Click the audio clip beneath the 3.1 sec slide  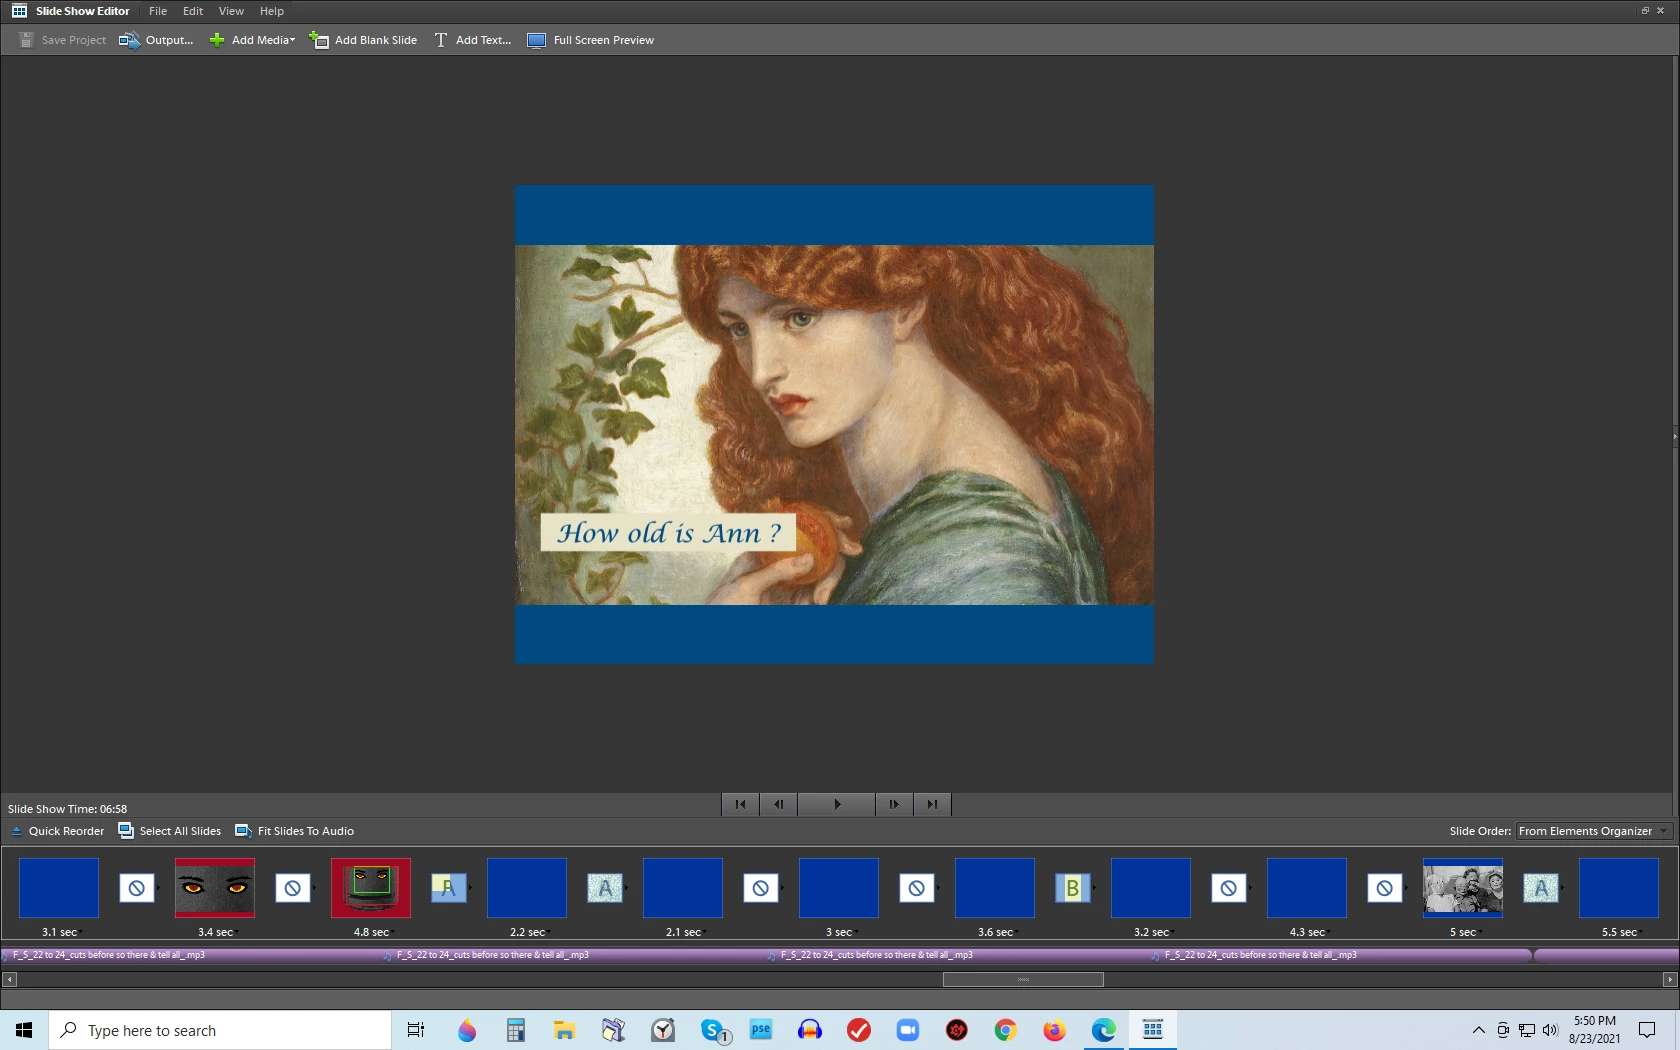(190, 955)
